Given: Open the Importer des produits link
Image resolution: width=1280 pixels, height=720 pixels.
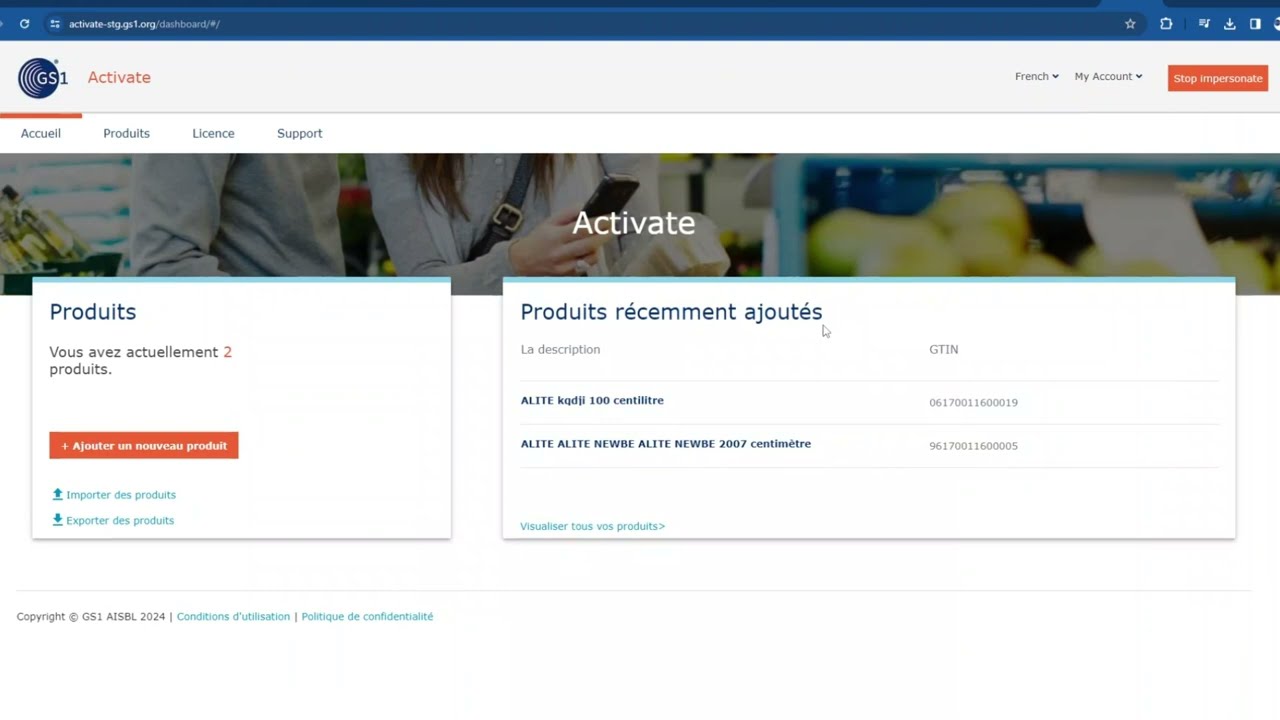Looking at the screenshot, I should click(121, 495).
